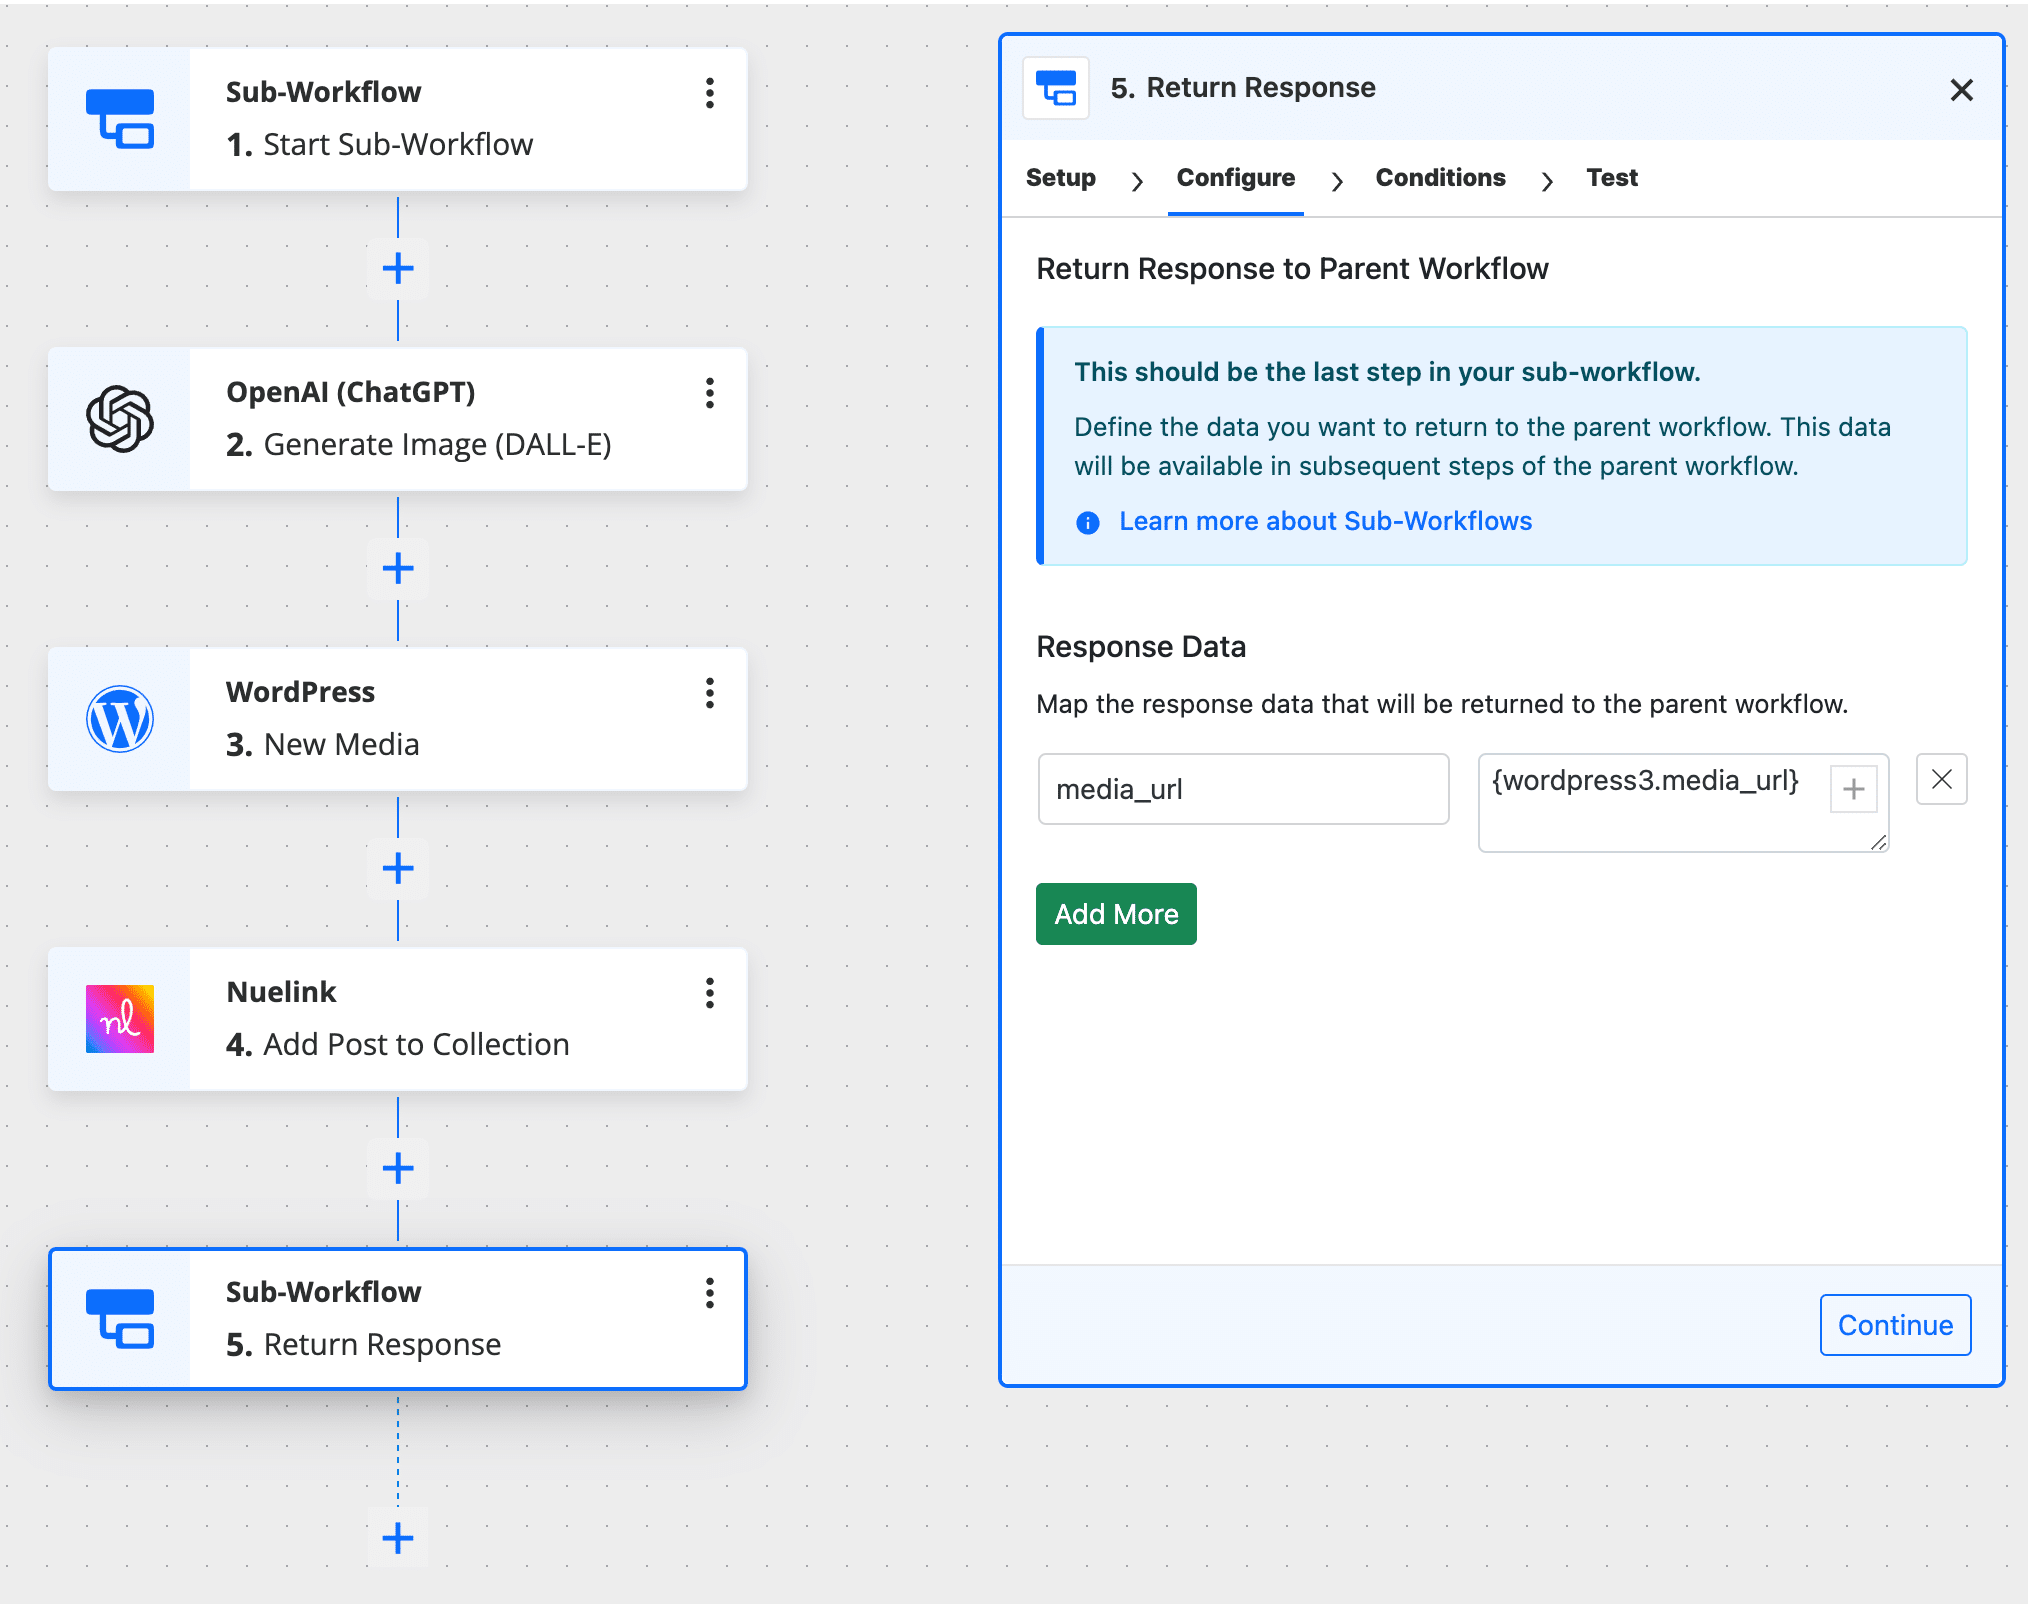This screenshot has width=2028, height=1604.
Task: Click the info icon in the blue callout
Action: [x=1089, y=521]
